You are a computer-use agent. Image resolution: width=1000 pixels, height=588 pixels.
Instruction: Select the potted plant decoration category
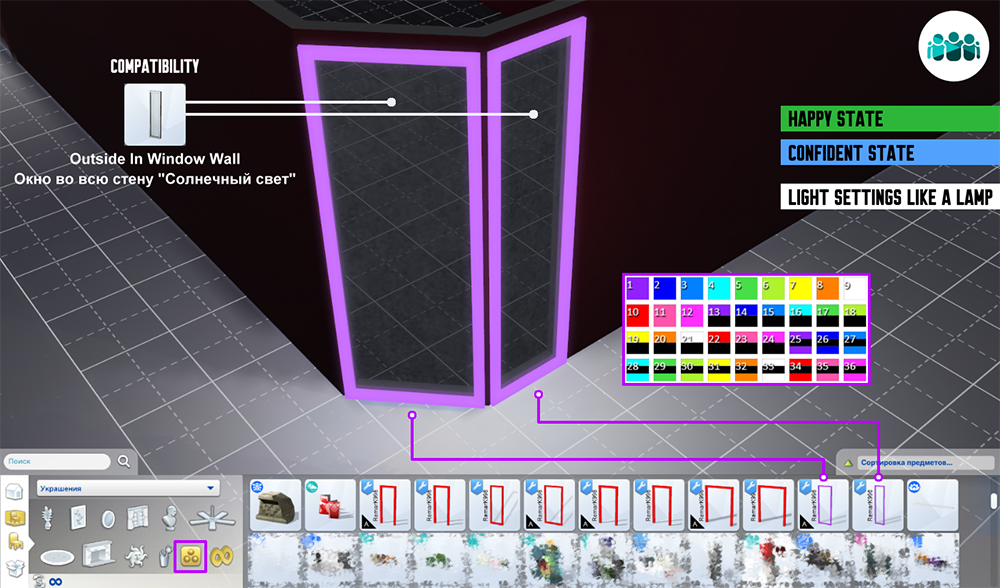click(47, 517)
